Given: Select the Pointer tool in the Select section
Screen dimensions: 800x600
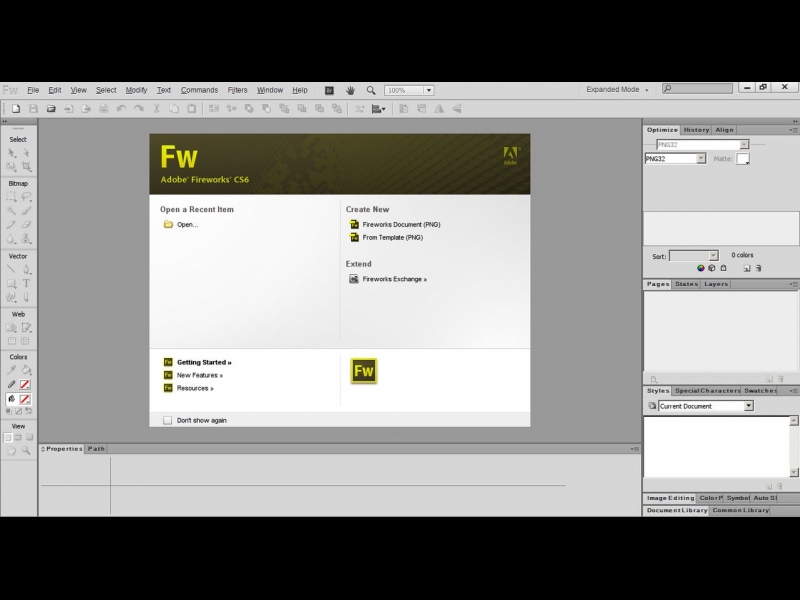Looking at the screenshot, I should tap(12, 153).
